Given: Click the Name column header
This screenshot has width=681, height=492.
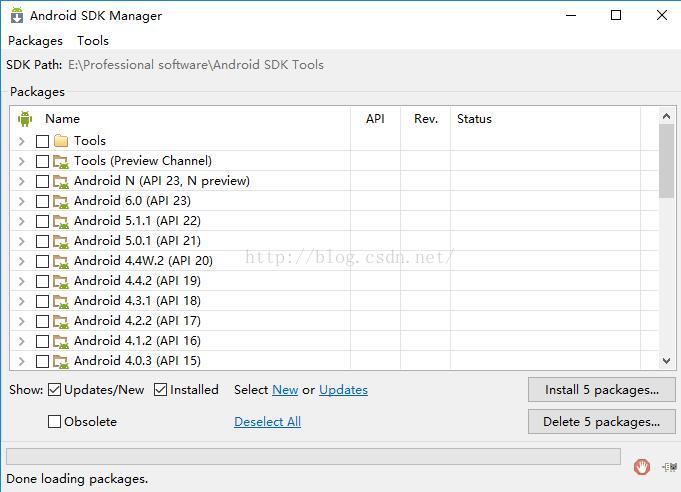Looking at the screenshot, I should click(x=180, y=119).
